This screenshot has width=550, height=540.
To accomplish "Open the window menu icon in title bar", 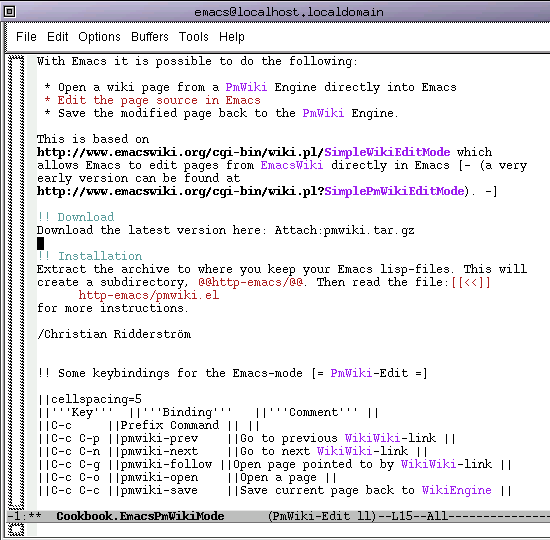I will click(9, 12).
